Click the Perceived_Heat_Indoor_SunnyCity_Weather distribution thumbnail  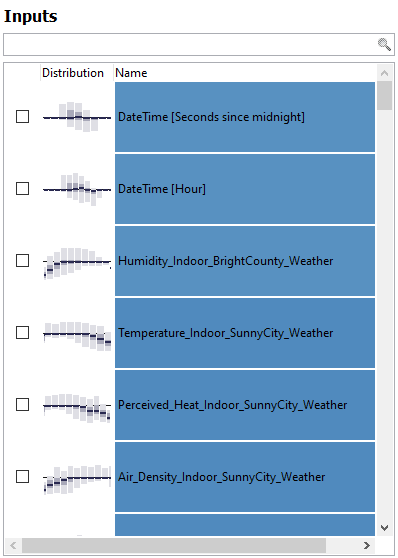pyautogui.click(x=77, y=408)
